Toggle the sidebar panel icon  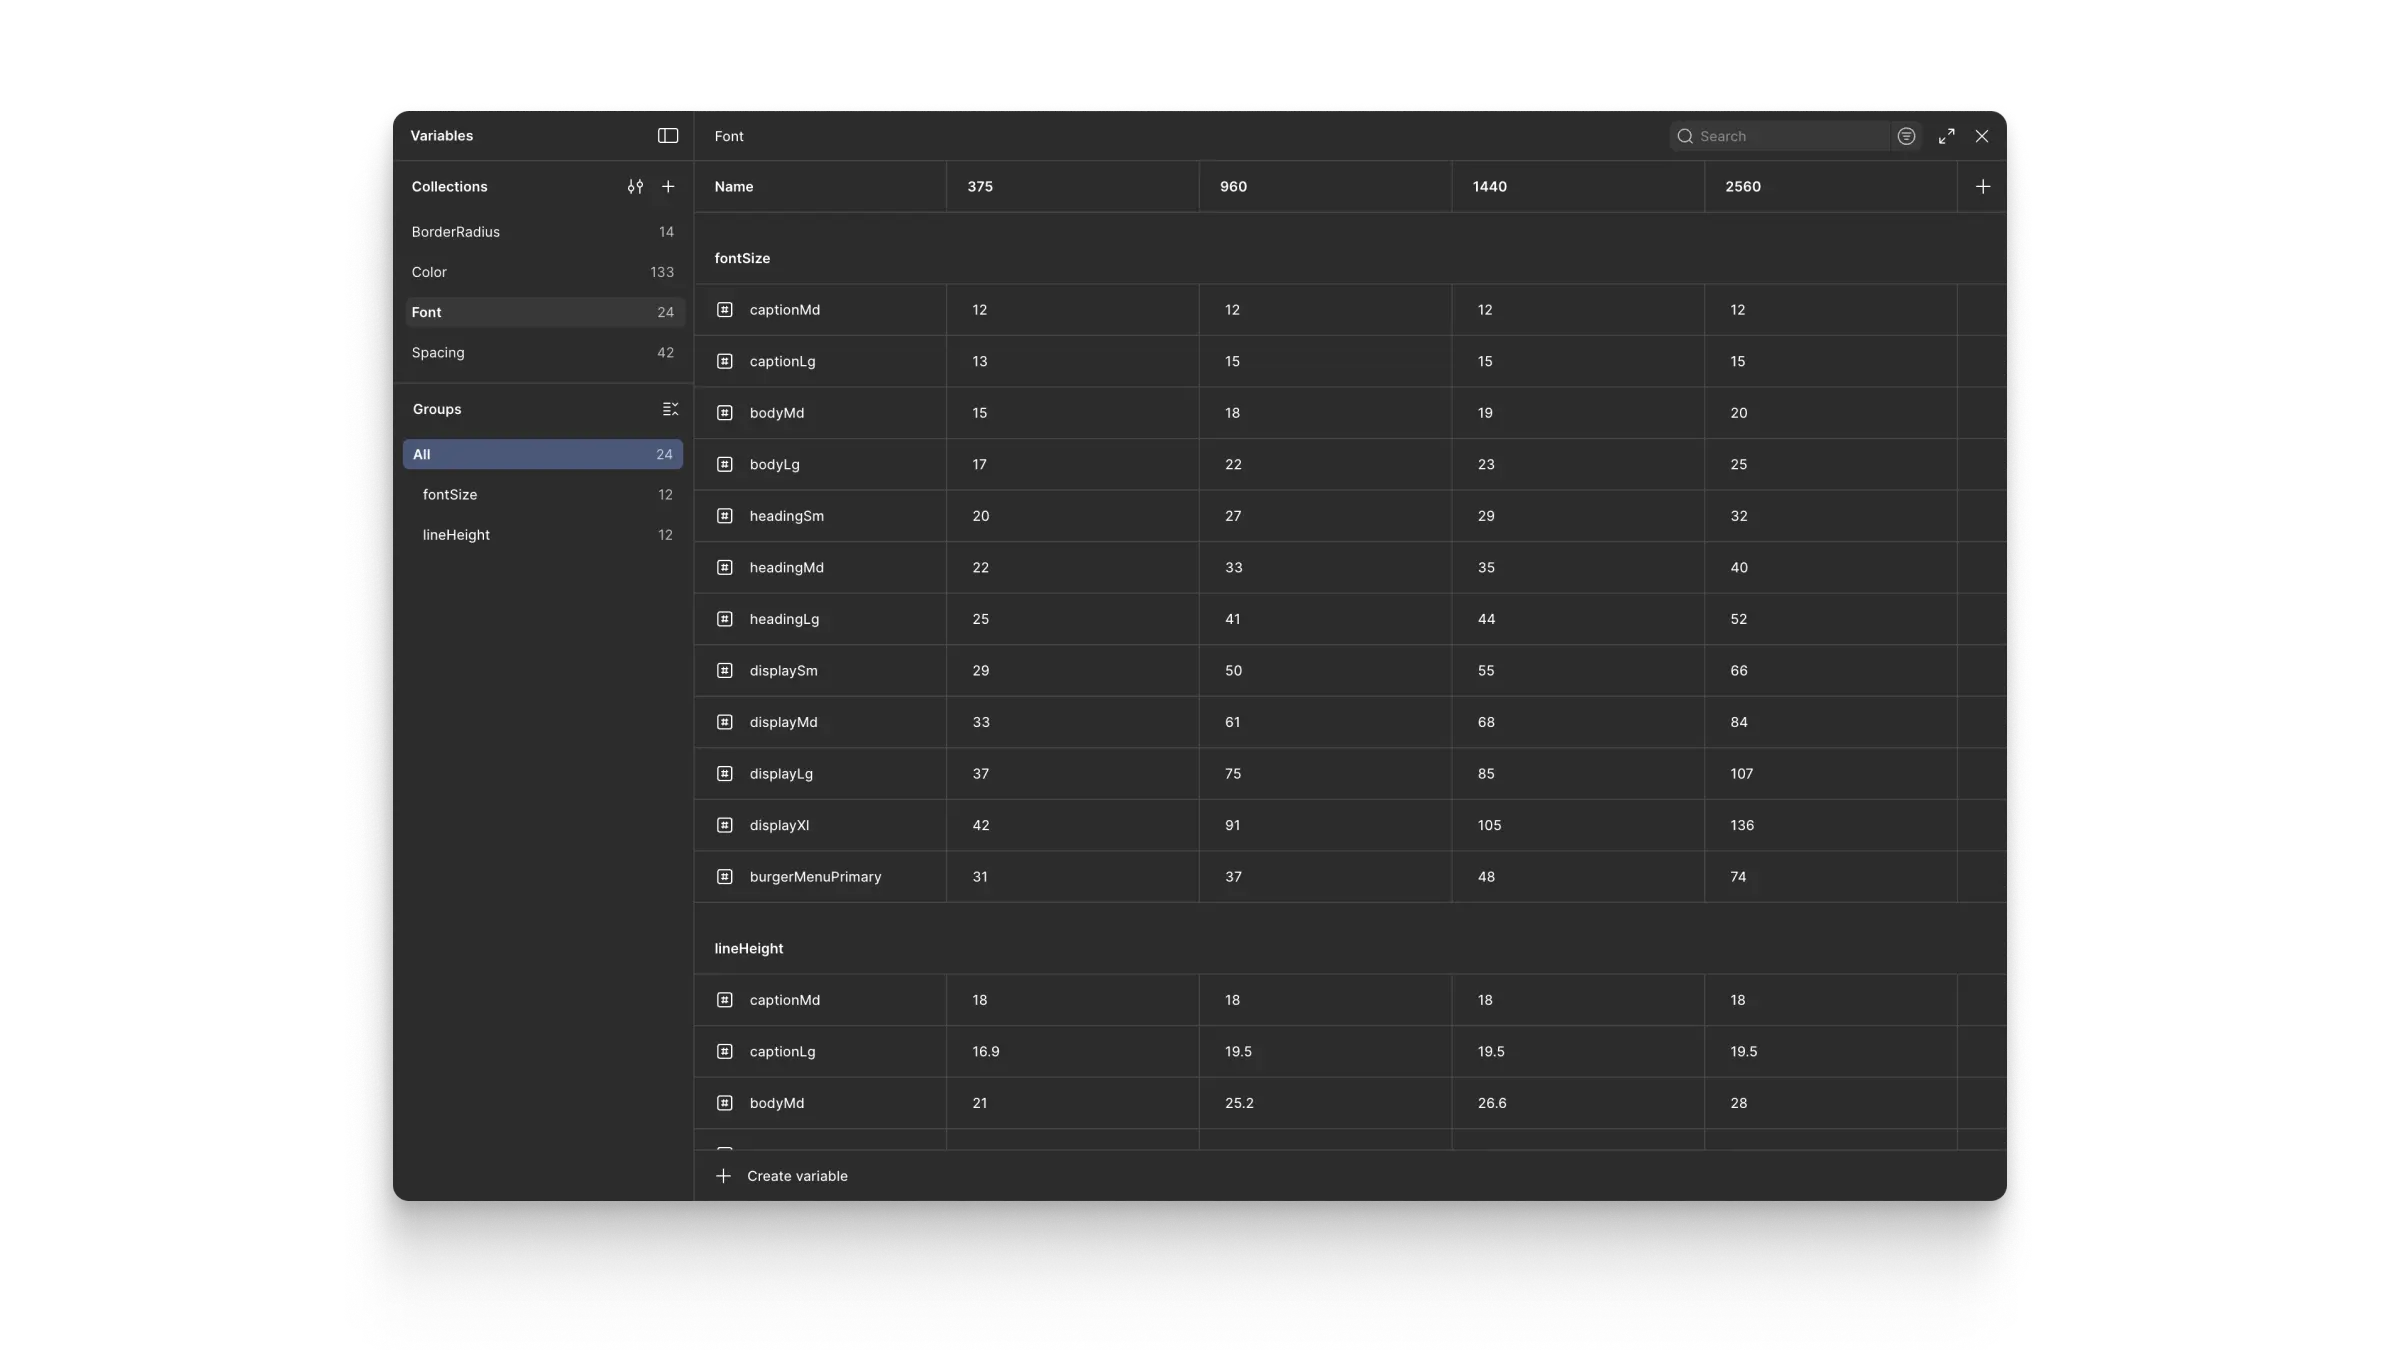[668, 136]
